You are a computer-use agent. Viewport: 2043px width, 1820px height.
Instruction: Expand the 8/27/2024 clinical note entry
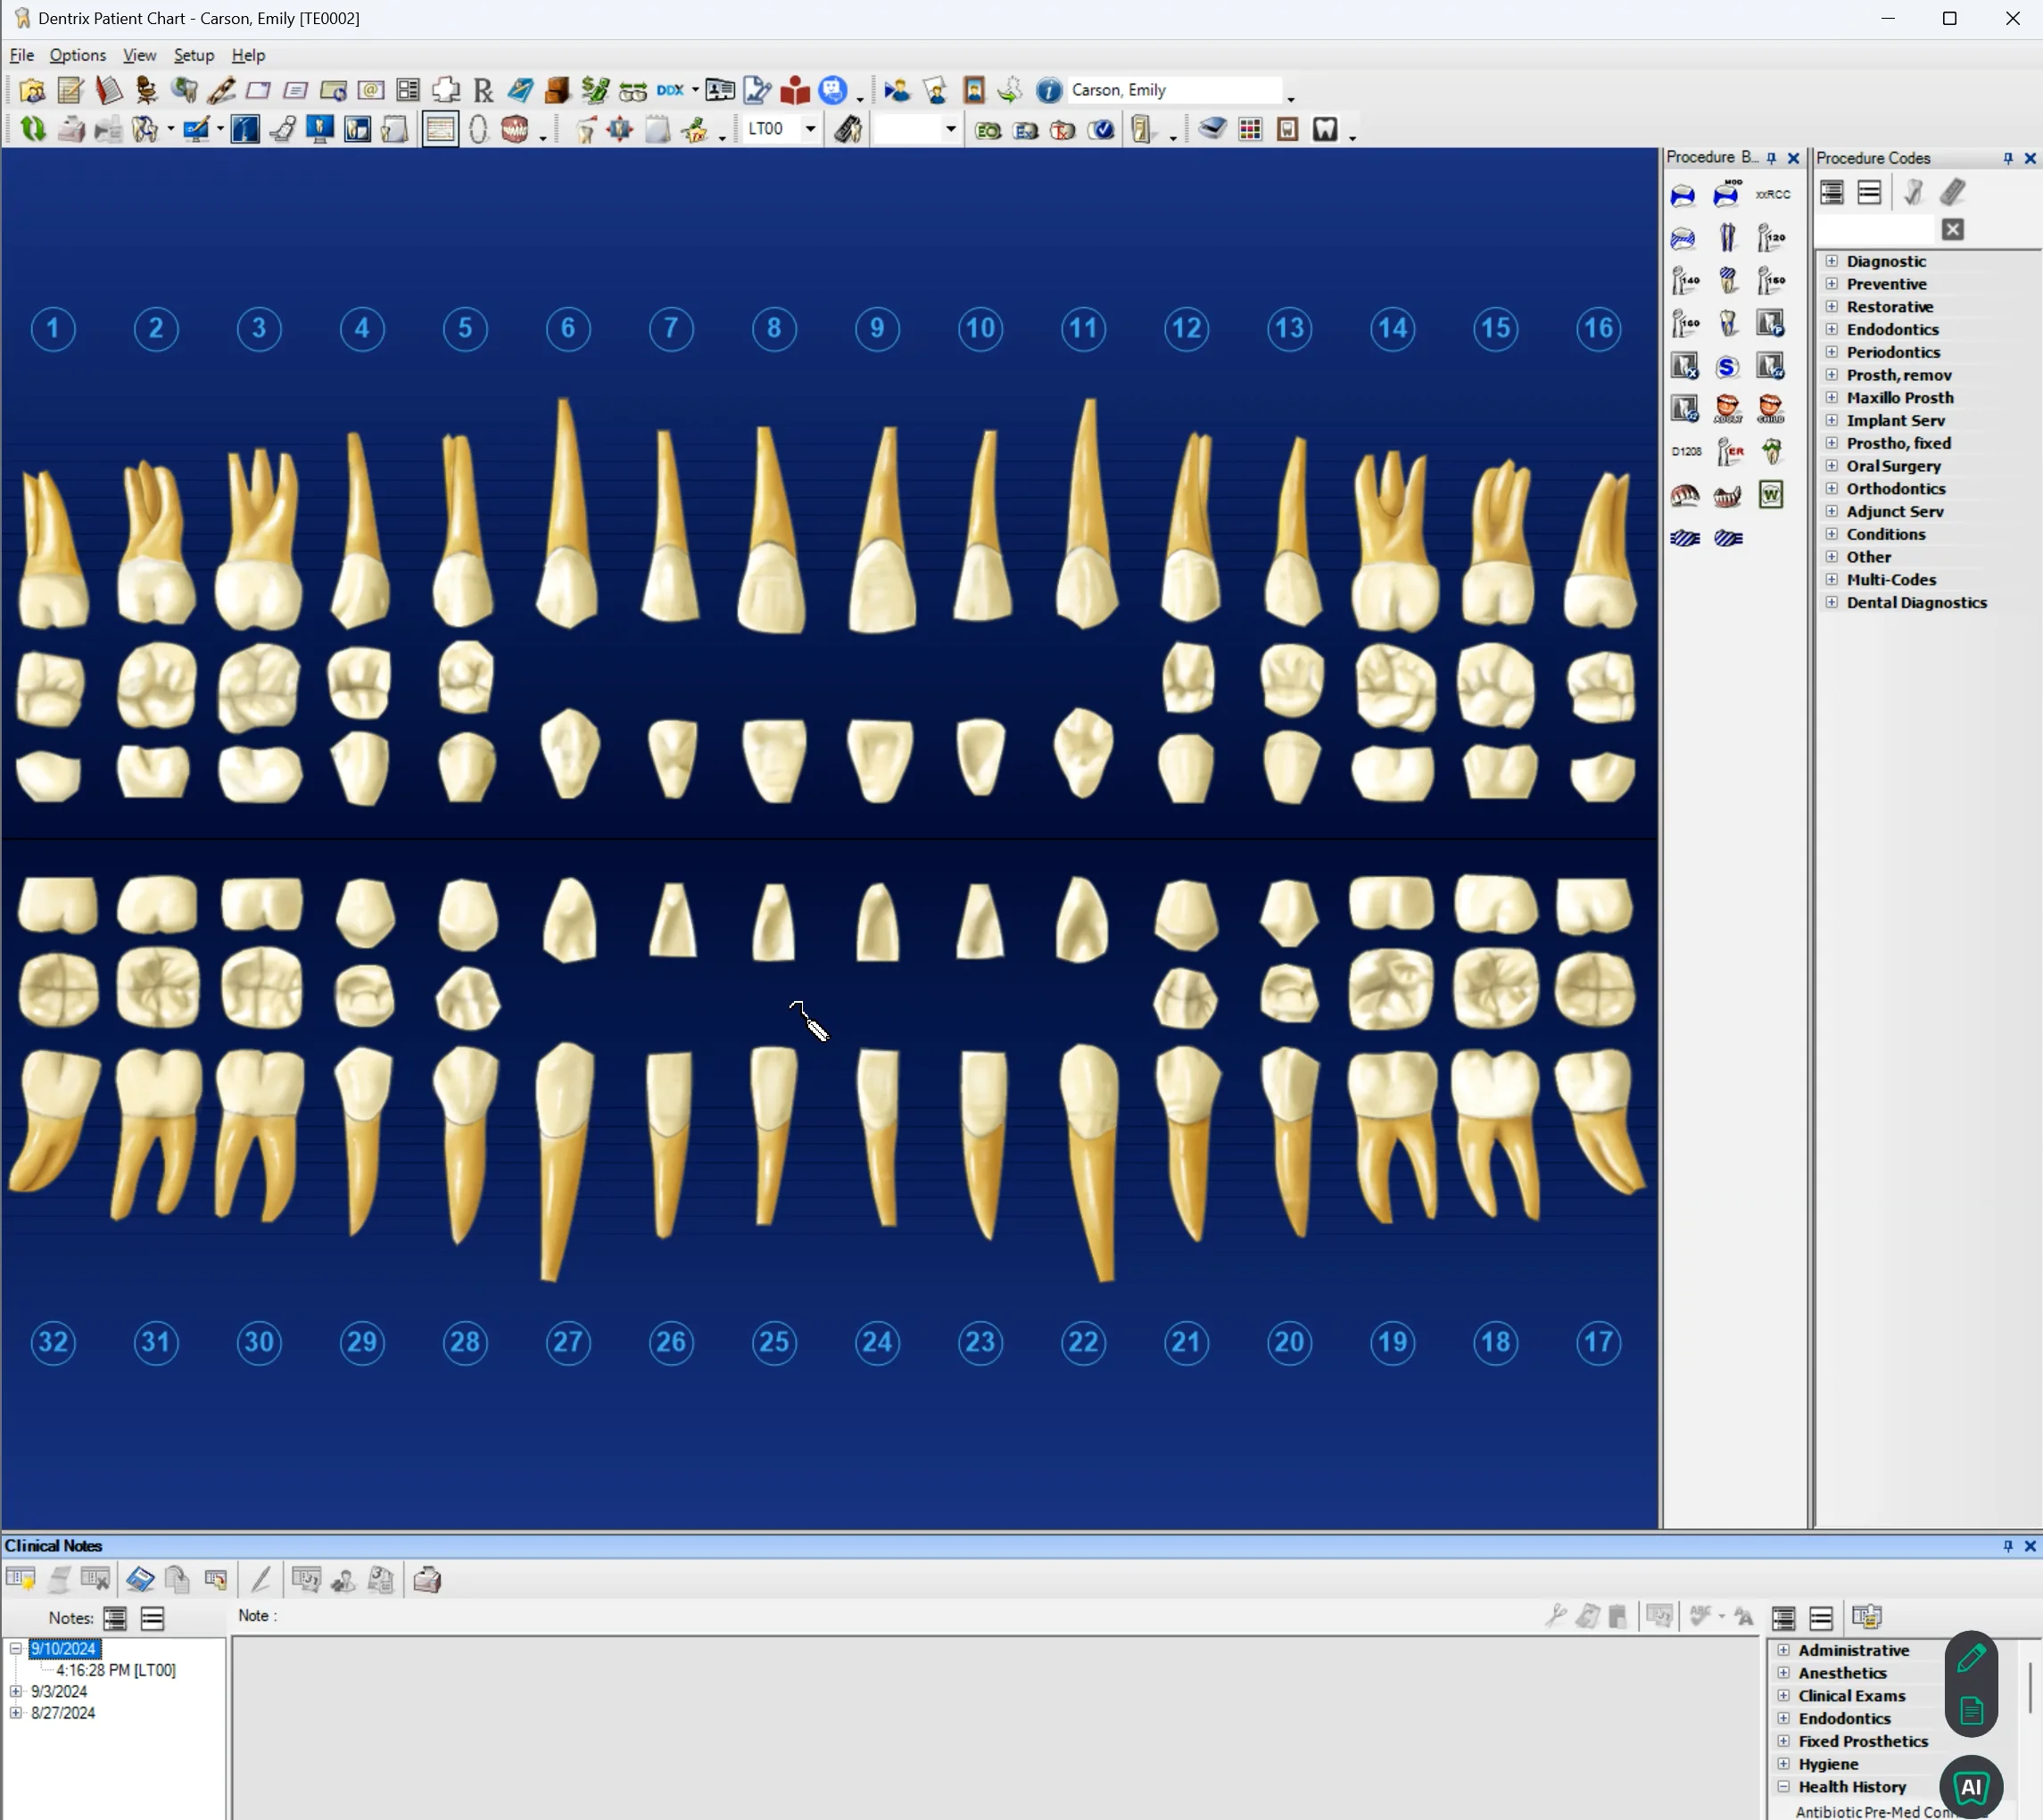(16, 1712)
